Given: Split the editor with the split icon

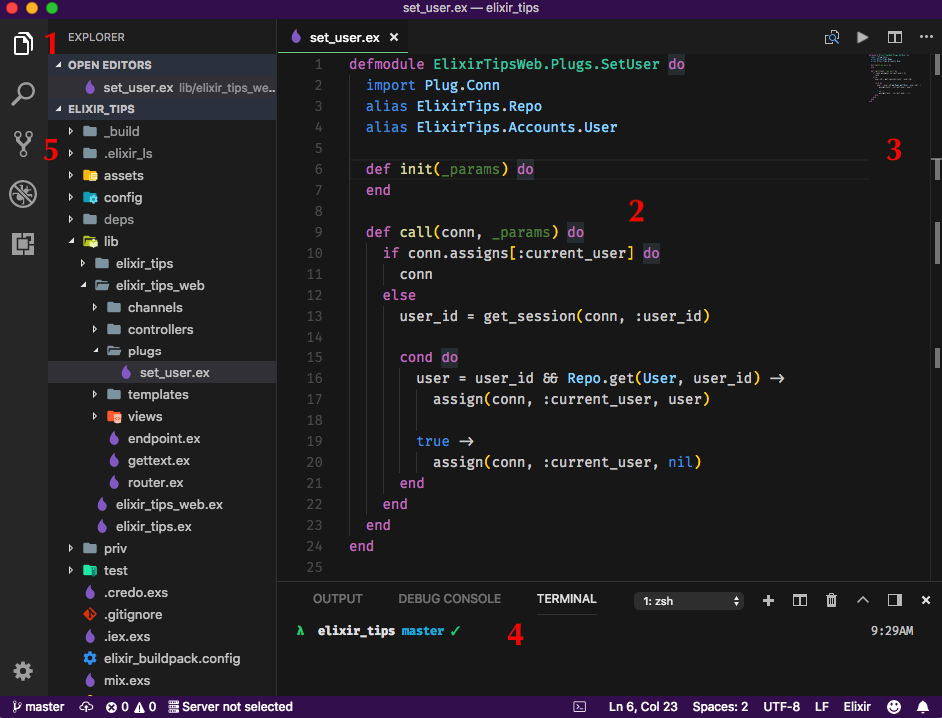Looking at the screenshot, I should [x=894, y=37].
